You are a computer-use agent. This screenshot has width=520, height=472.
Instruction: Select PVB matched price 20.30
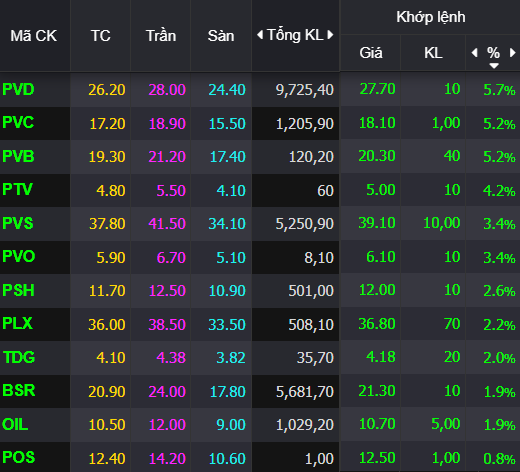pyautogui.click(x=377, y=156)
